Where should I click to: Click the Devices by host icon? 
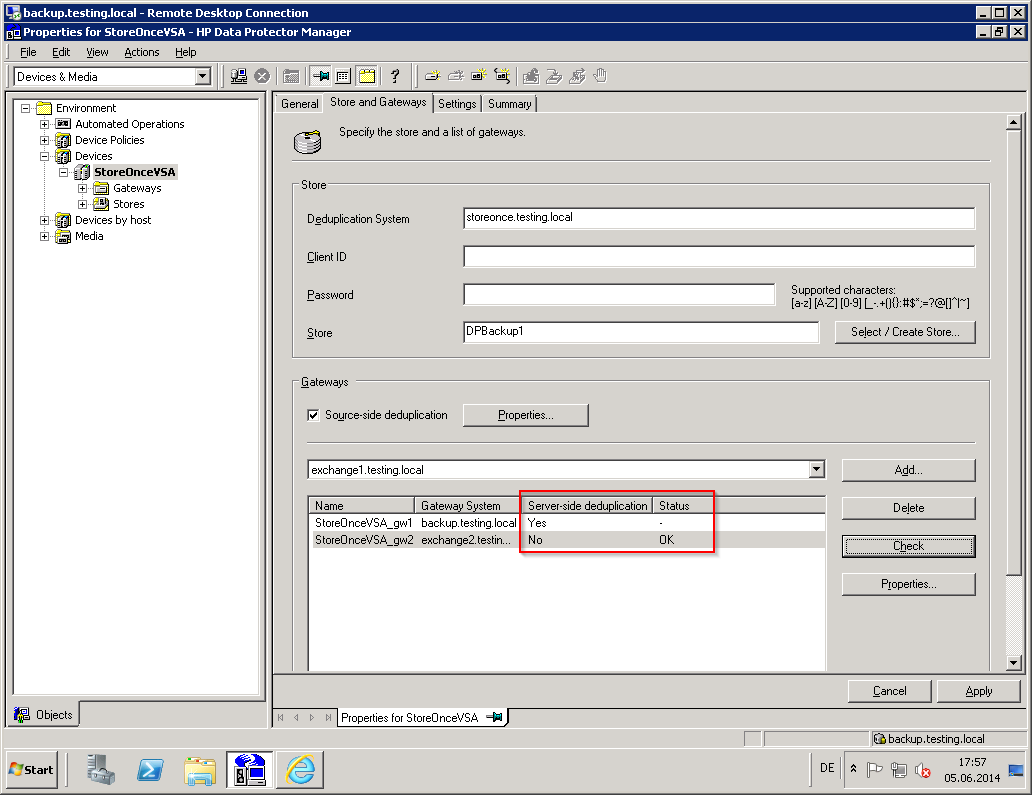[63, 220]
